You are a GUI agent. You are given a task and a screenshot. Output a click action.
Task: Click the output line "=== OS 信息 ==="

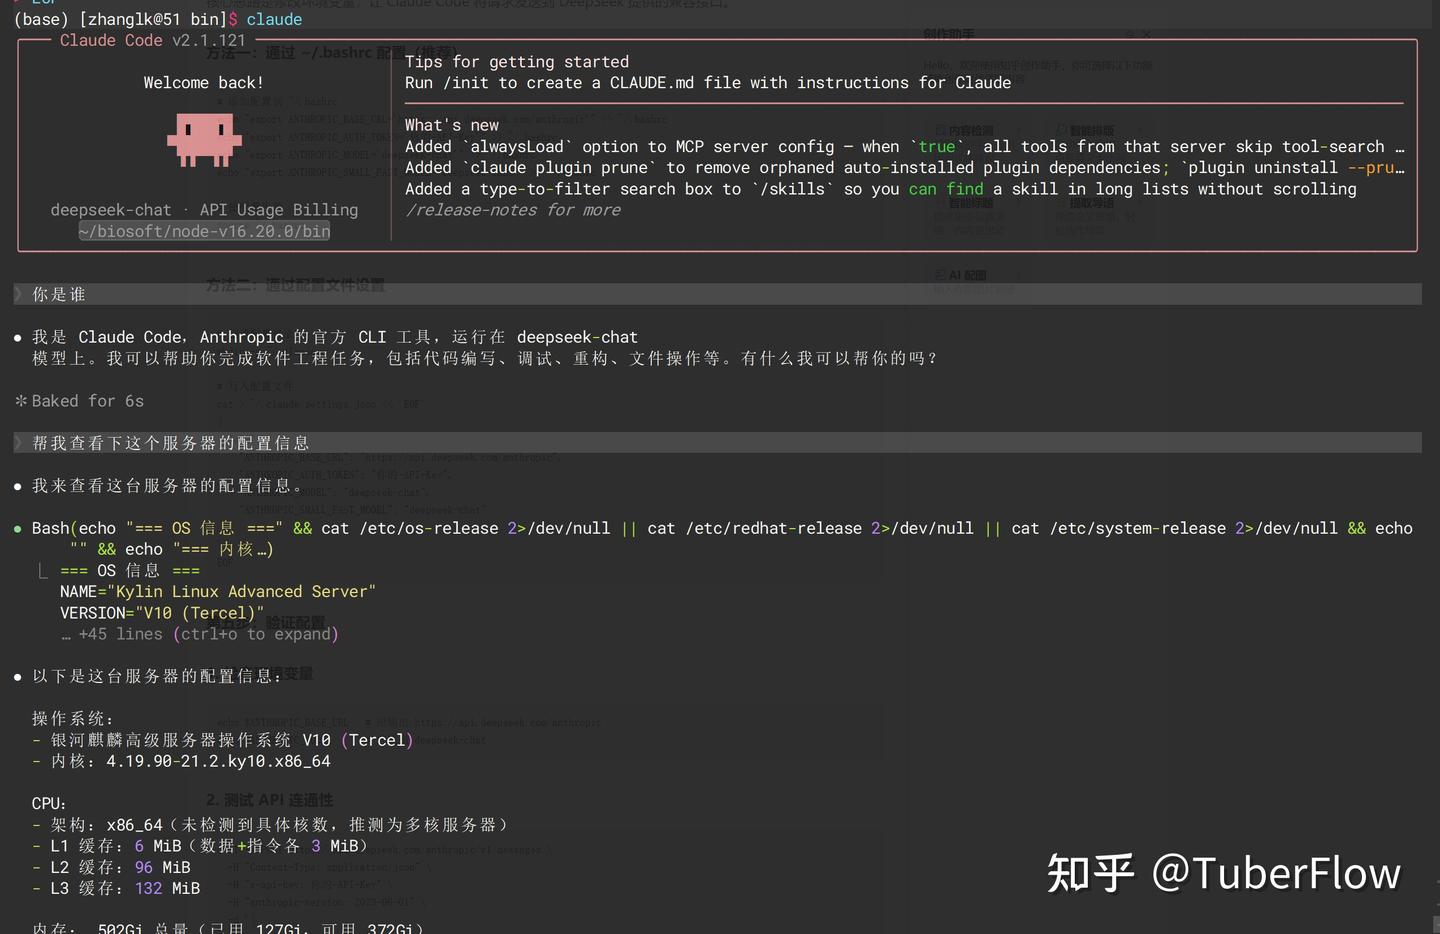coord(130,570)
